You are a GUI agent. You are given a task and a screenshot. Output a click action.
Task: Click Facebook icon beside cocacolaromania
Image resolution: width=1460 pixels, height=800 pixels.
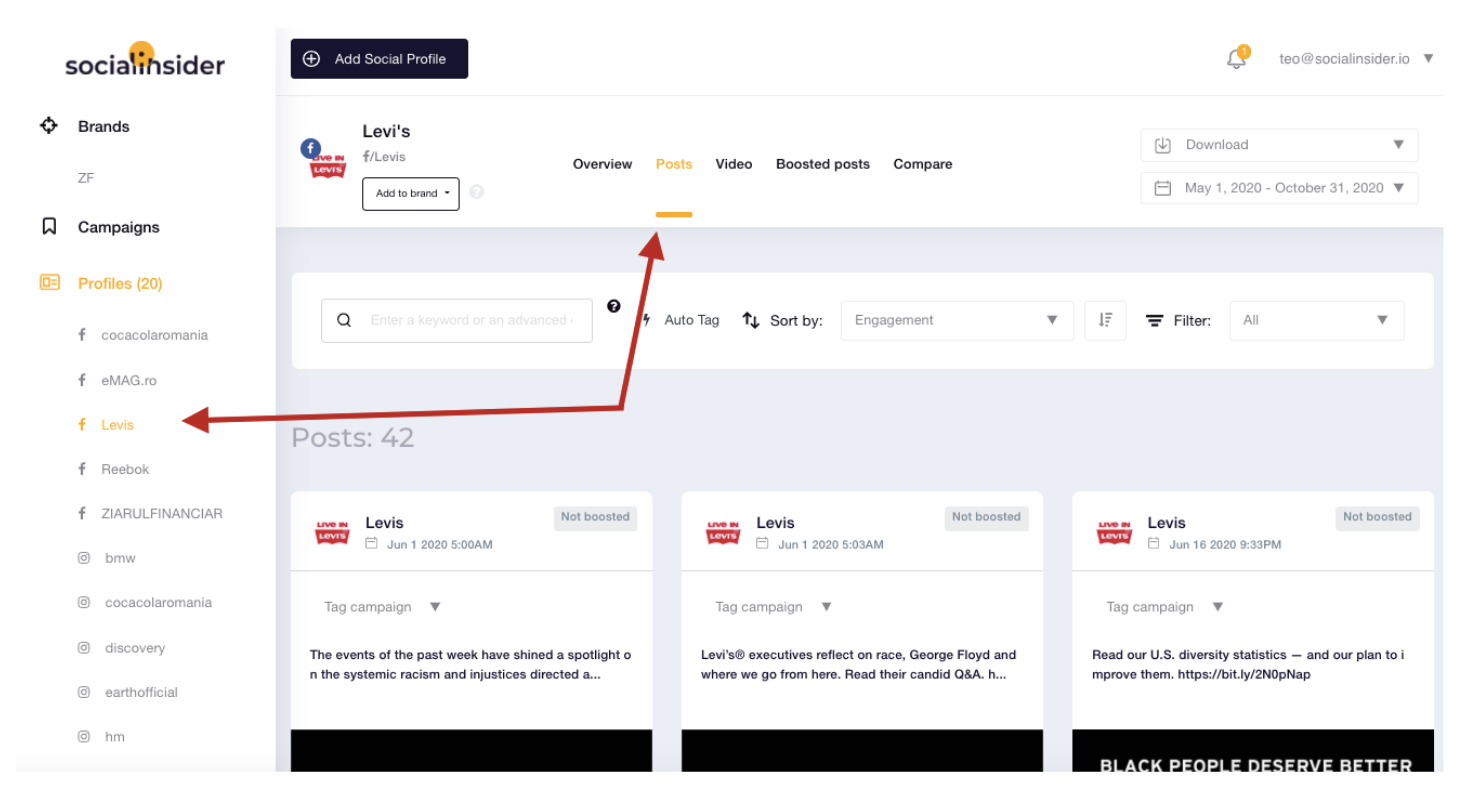[x=82, y=335]
